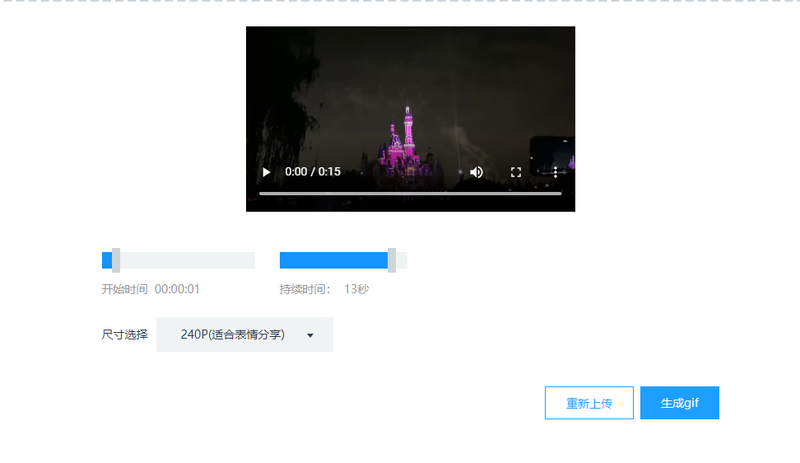The width and height of the screenshot is (800, 463).
Task: Click the 生成gif button
Action: tap(680, 403)
